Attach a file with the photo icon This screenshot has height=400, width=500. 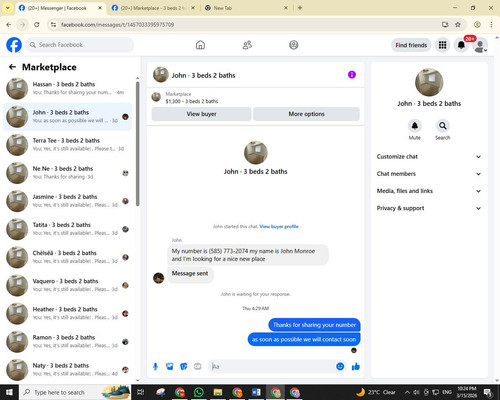[170, 367]
